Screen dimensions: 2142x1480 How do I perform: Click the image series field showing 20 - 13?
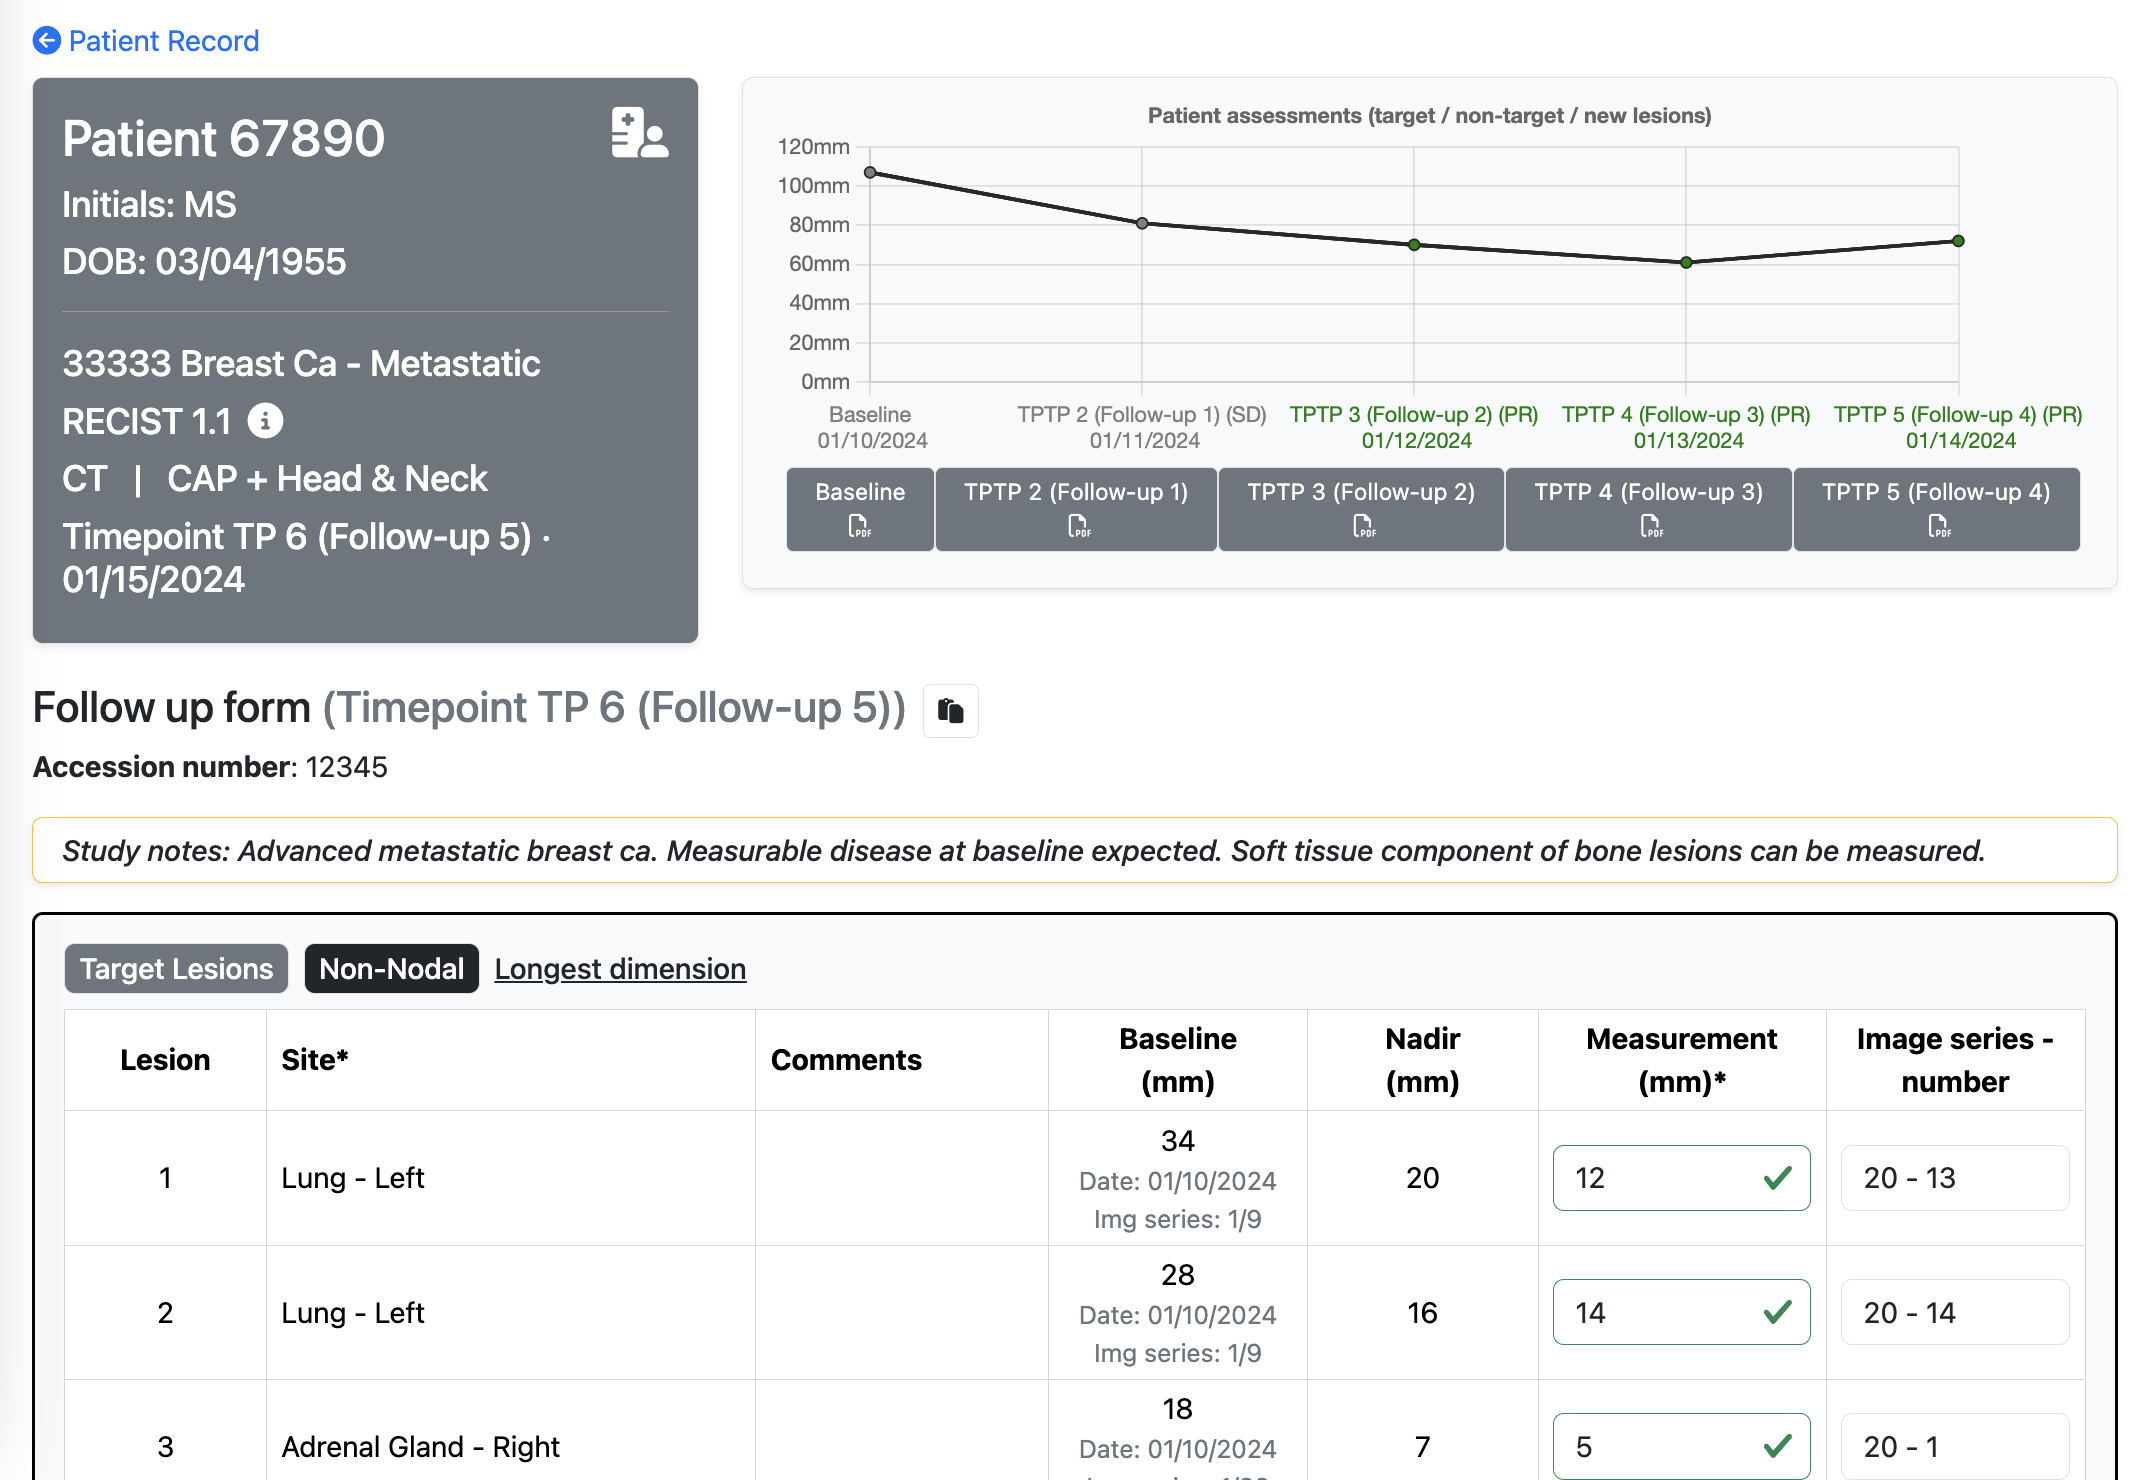coord(1954,1178)
